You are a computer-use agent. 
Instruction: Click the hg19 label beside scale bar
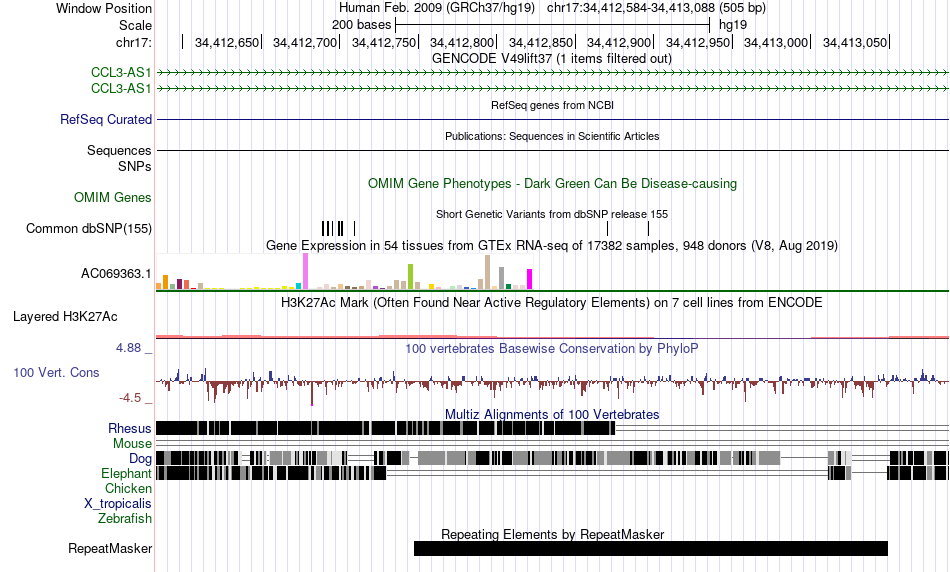pos(733,25)
